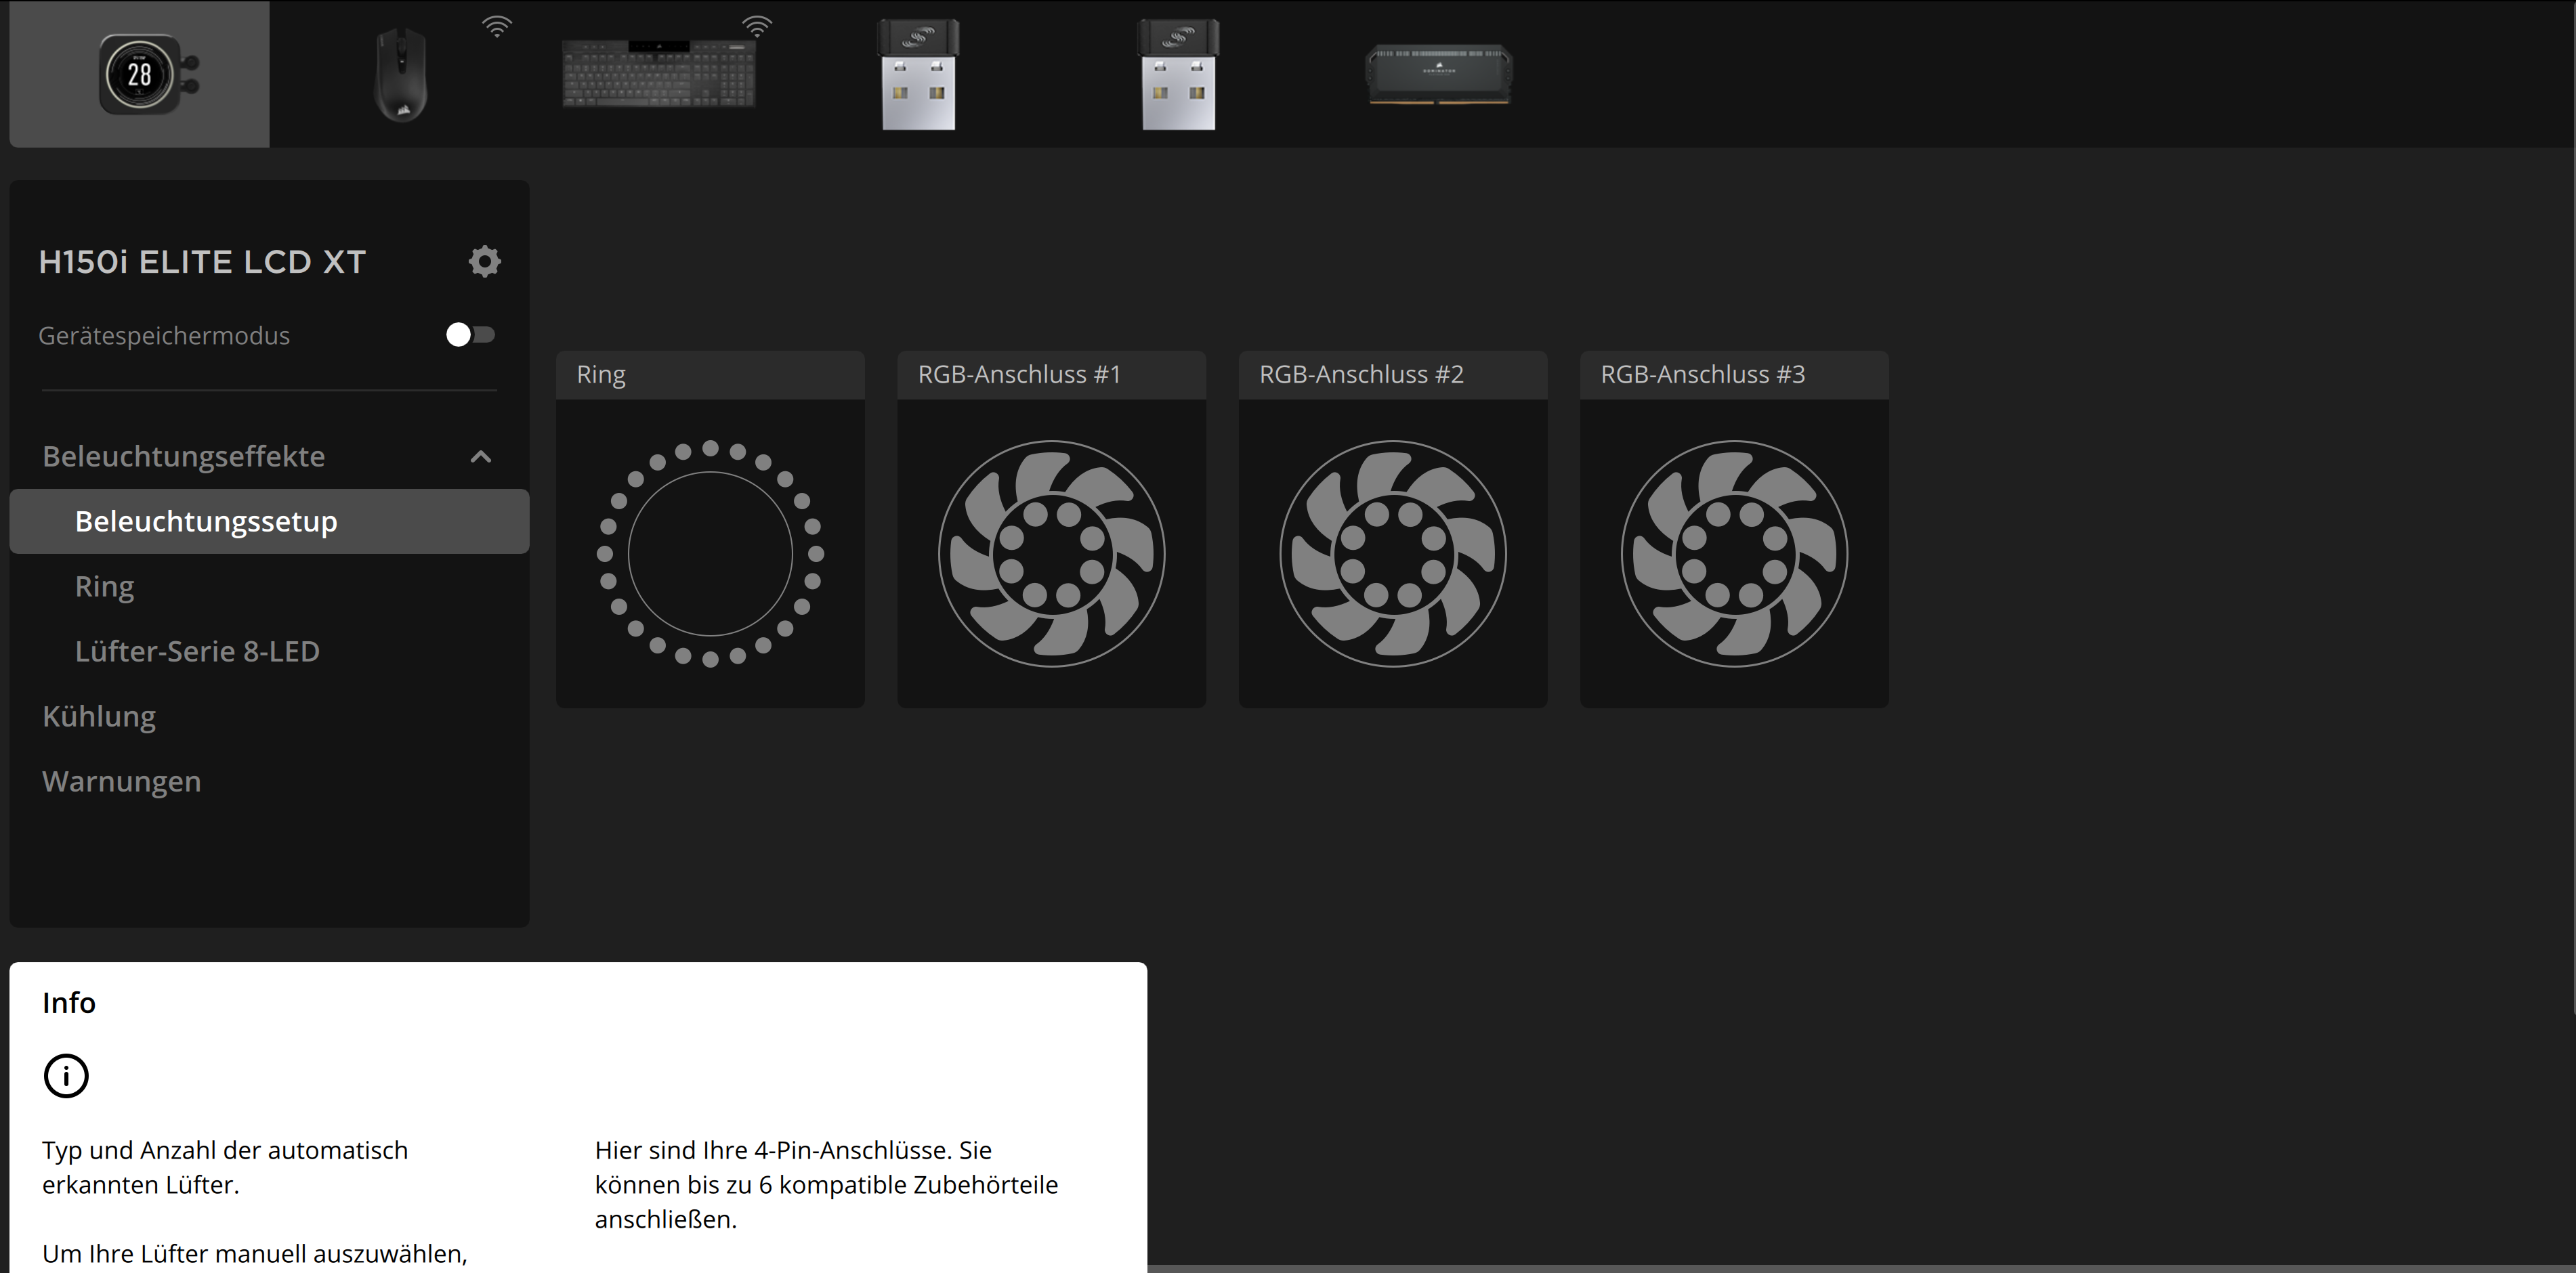Viewport: 2576px width, 1273px height.
Task: Select the second USB wireless receiver icon
Action: pos(1178,75)
